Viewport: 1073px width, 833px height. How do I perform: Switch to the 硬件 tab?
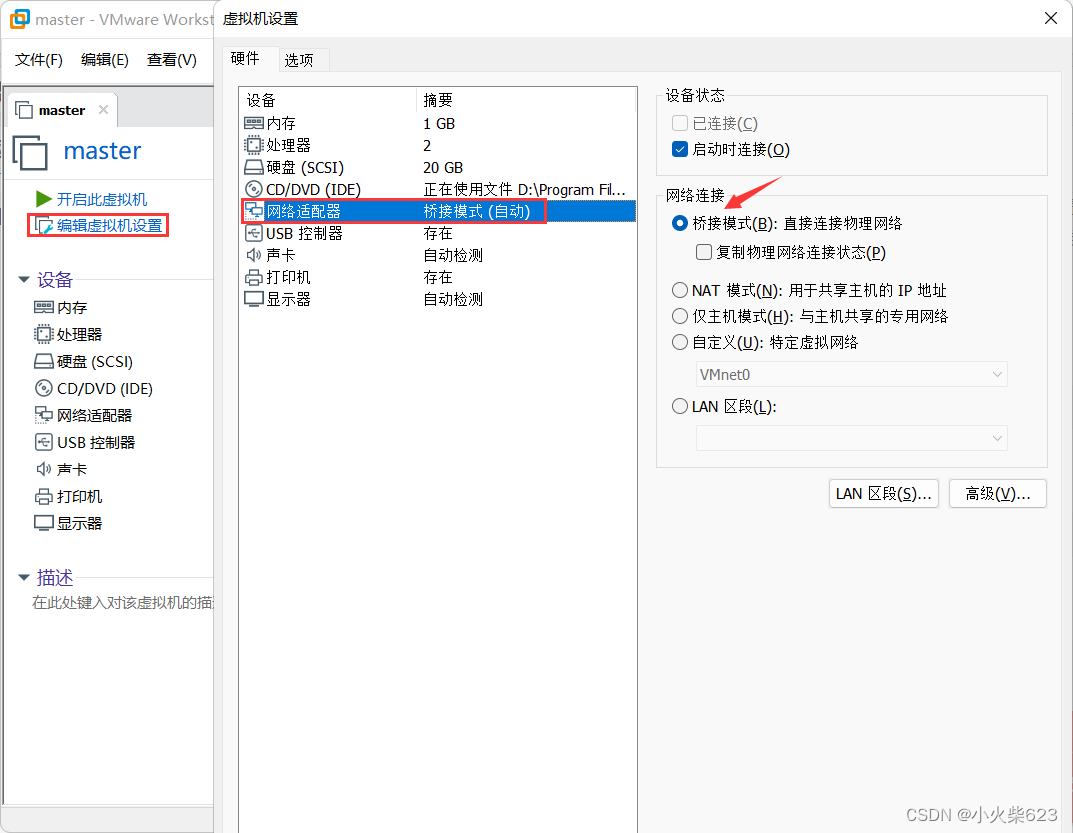pos(245,58)
